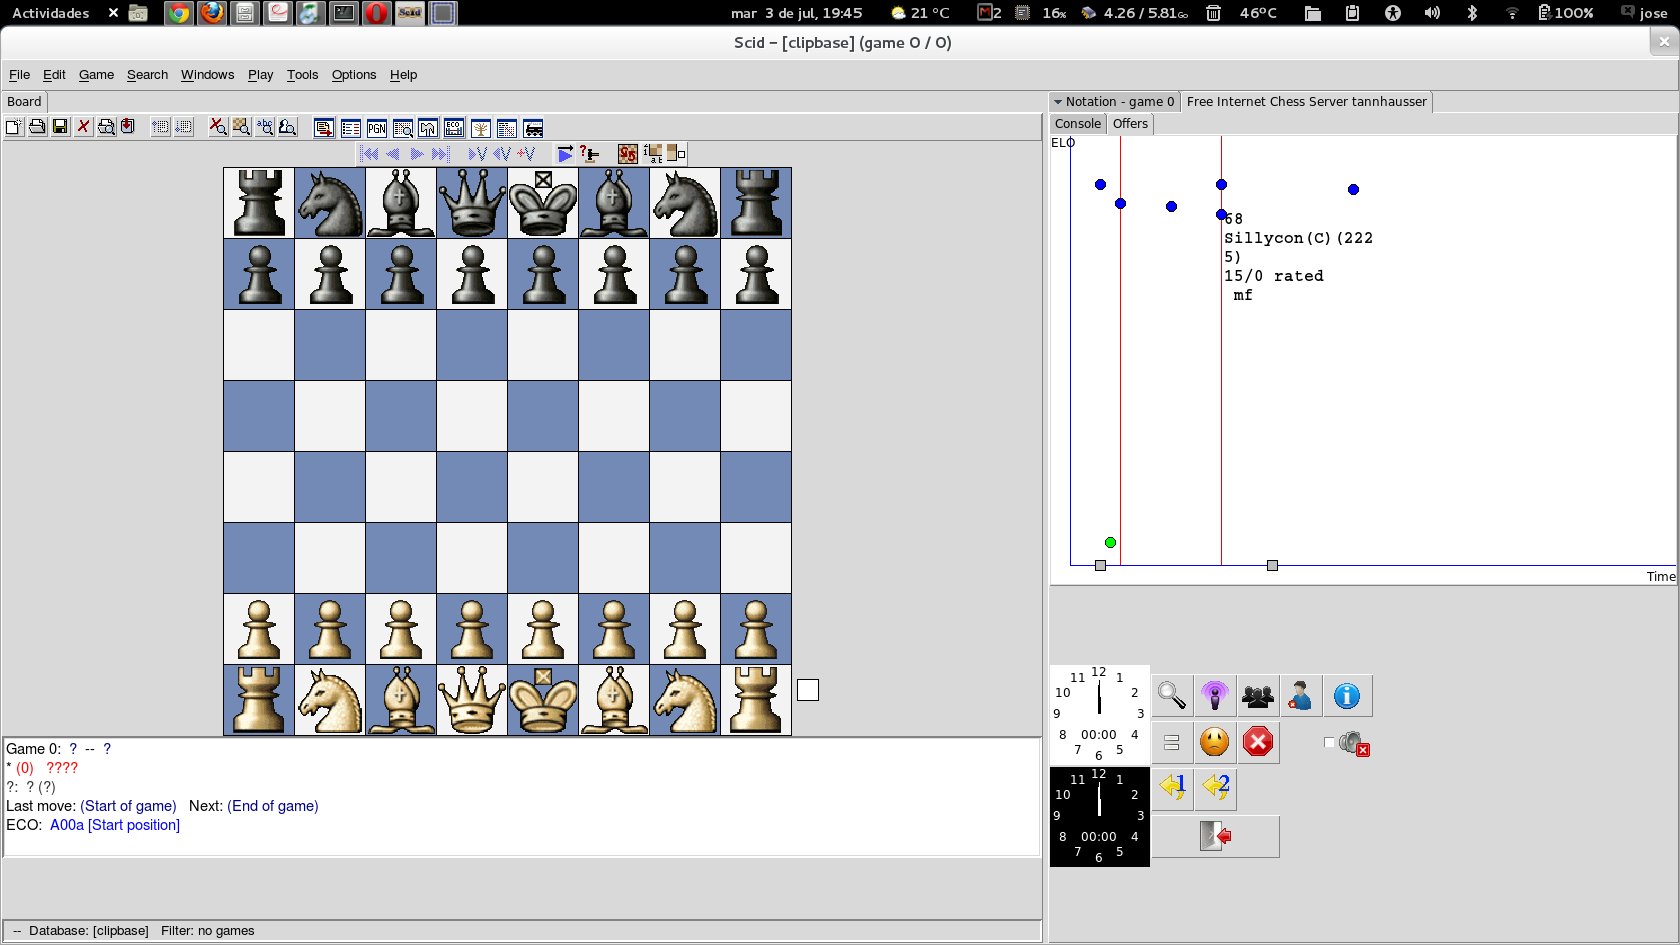The image size is (1680, 945).
Task: Click the Firefox icon in top panel
Action: (x=211, y=13)
